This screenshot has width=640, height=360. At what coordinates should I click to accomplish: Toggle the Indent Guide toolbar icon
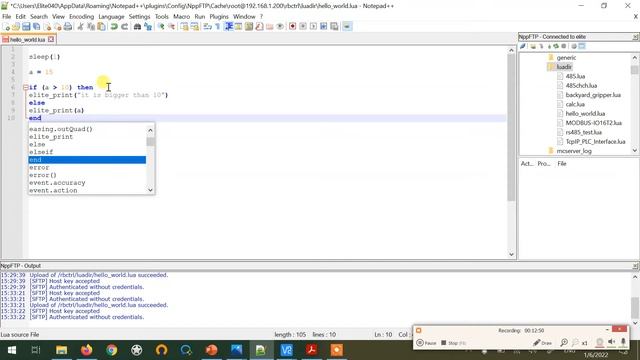(x=229, y=27)
